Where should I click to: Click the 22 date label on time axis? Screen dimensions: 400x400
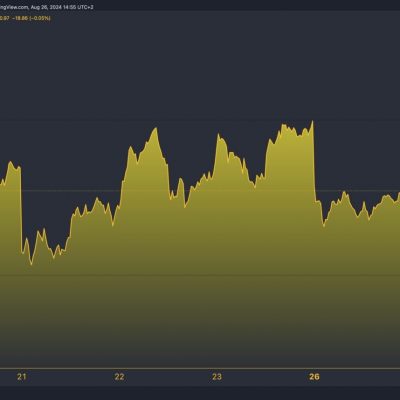(119, 377)
